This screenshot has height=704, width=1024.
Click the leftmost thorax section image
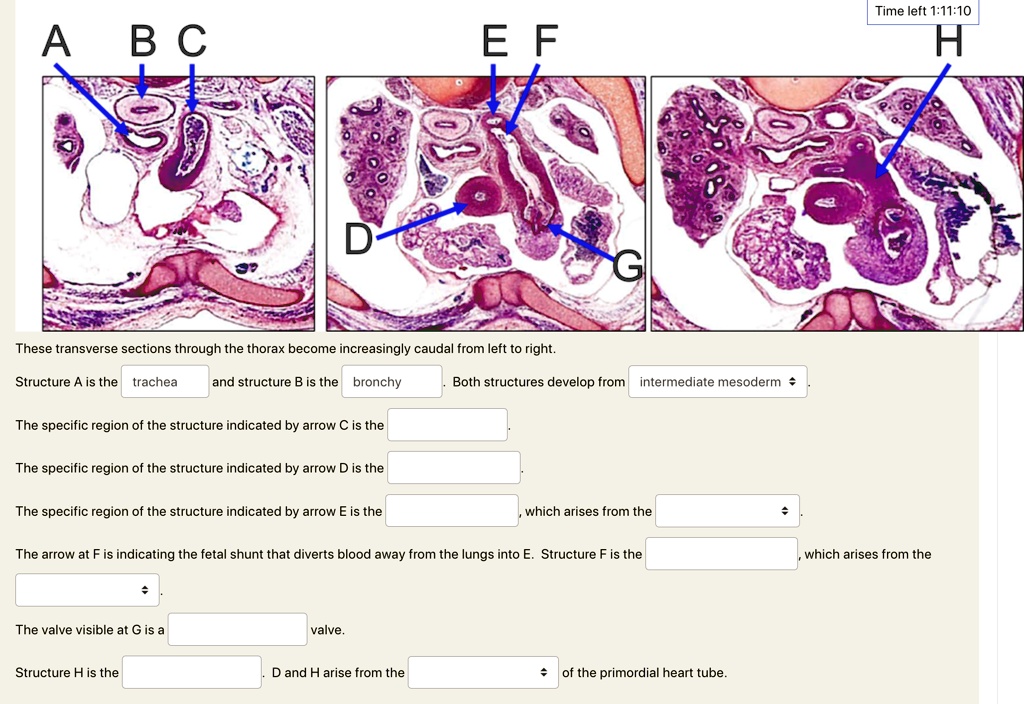[x=178, y=204]
